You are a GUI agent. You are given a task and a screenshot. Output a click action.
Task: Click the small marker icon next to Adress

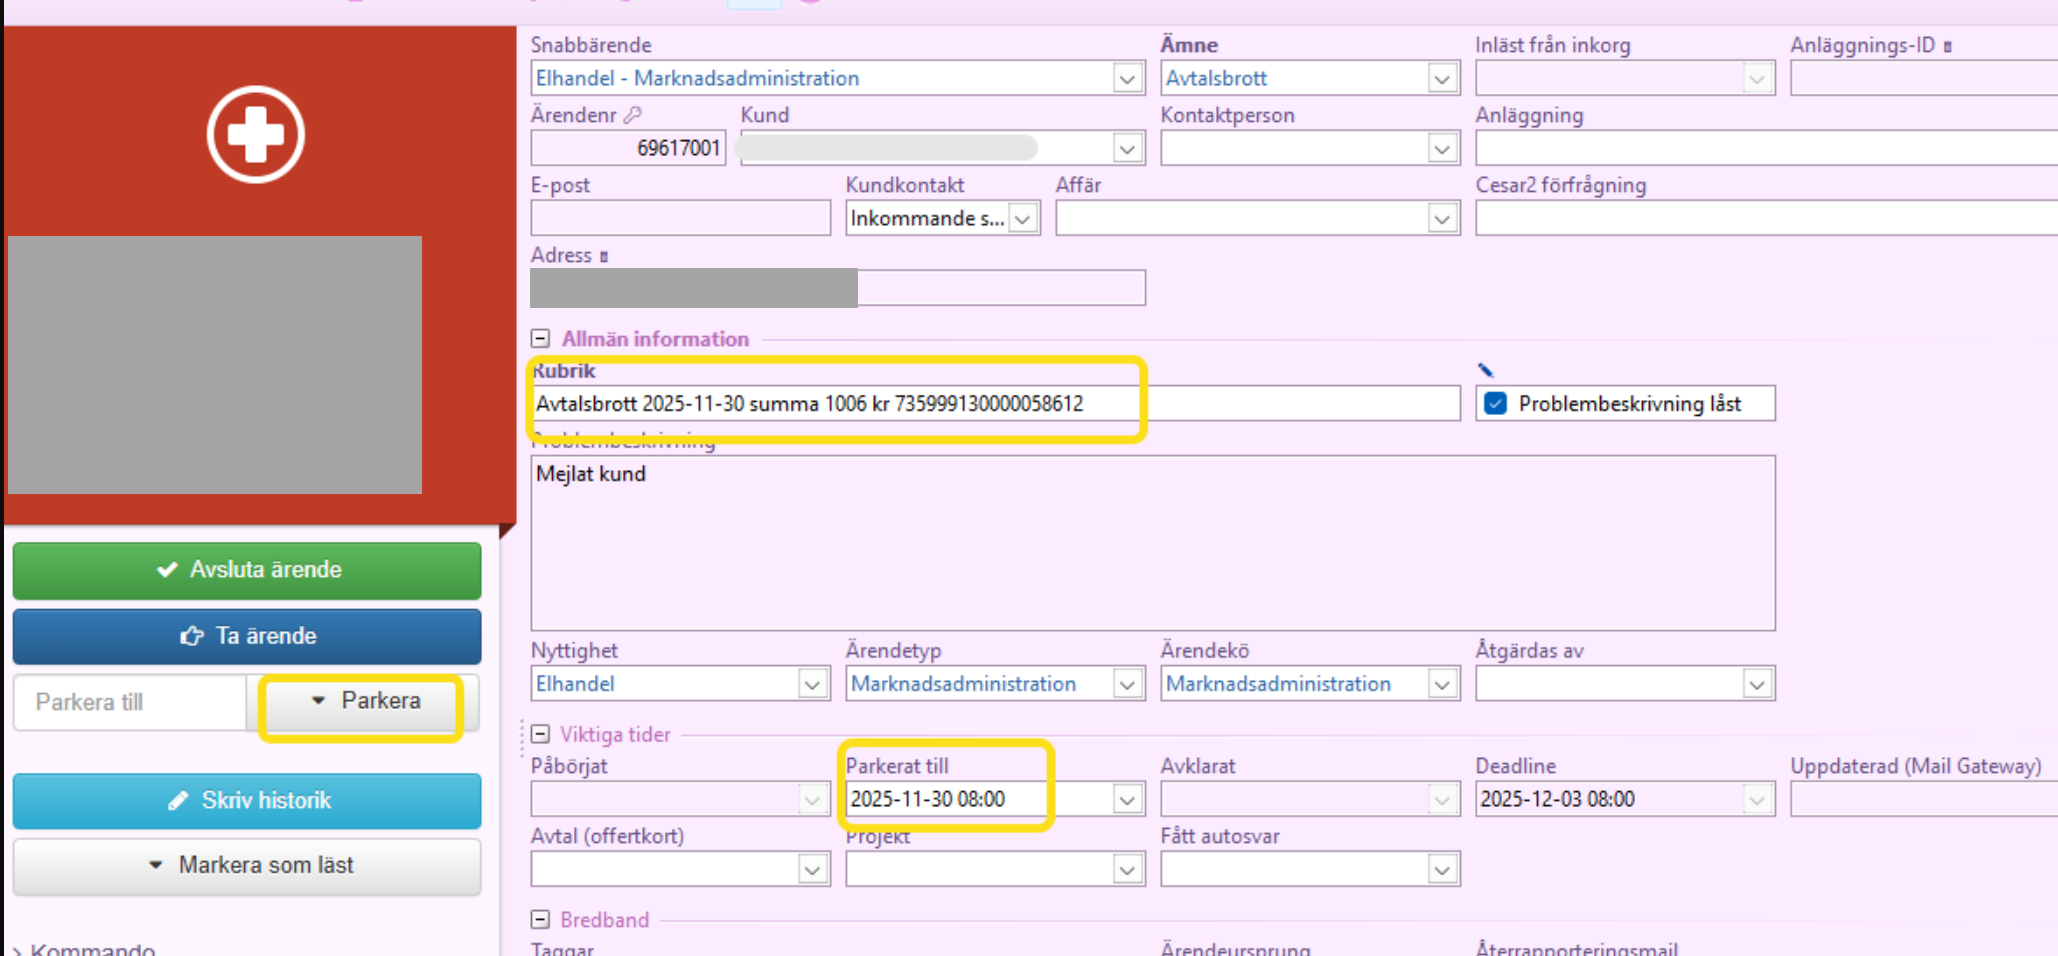[604, 257]
